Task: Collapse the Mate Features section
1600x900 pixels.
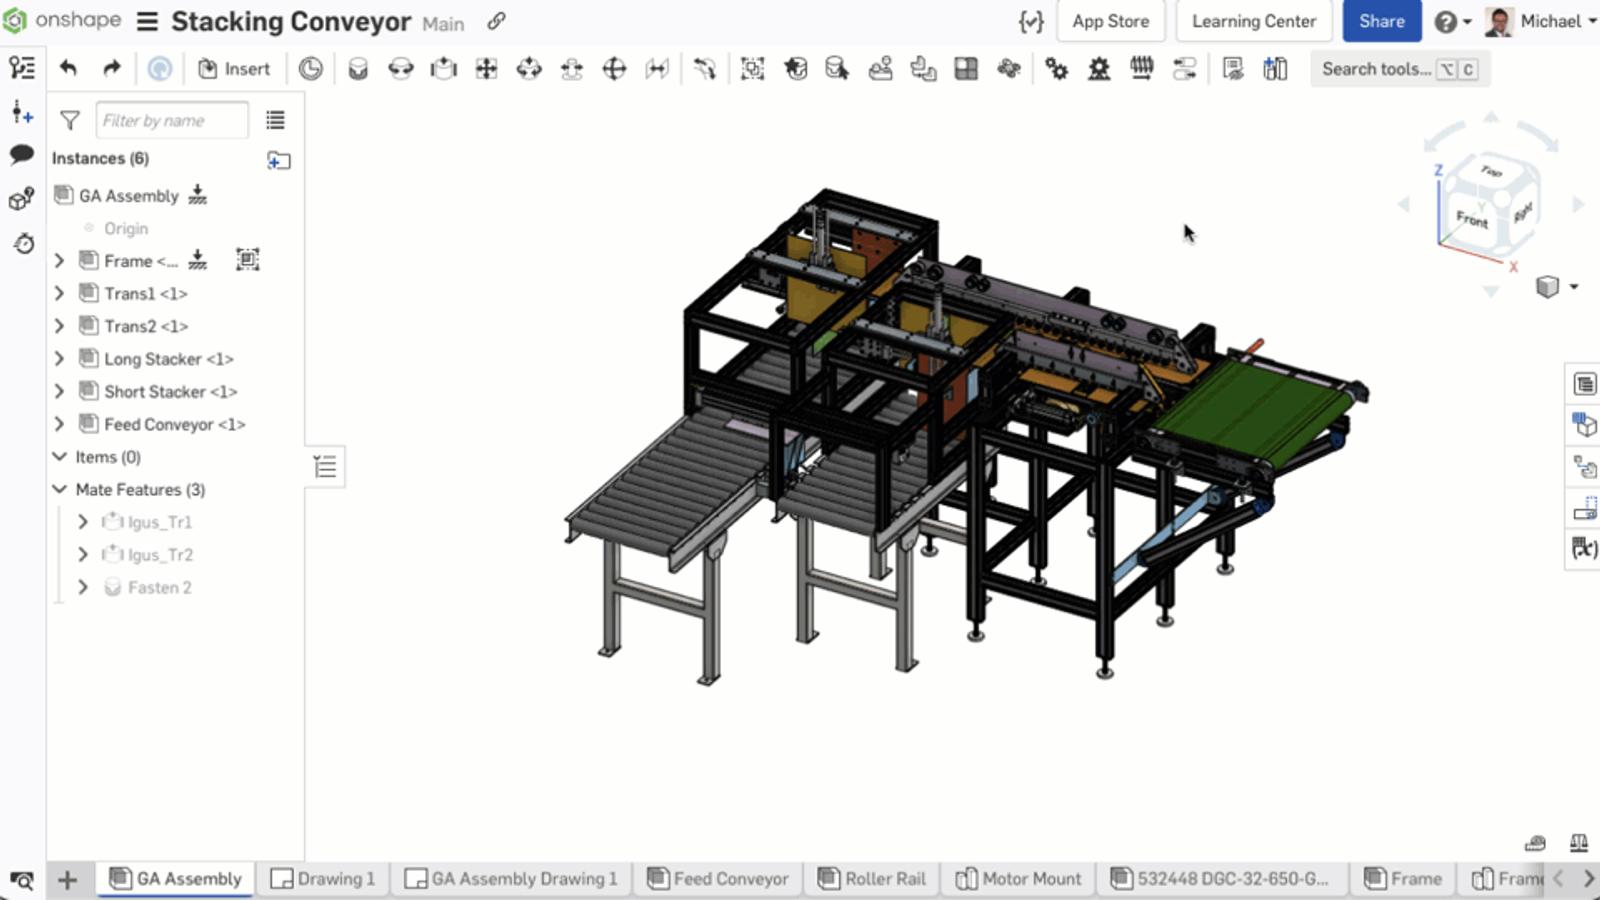Action: pyautogui.click(x=60, y=489)
